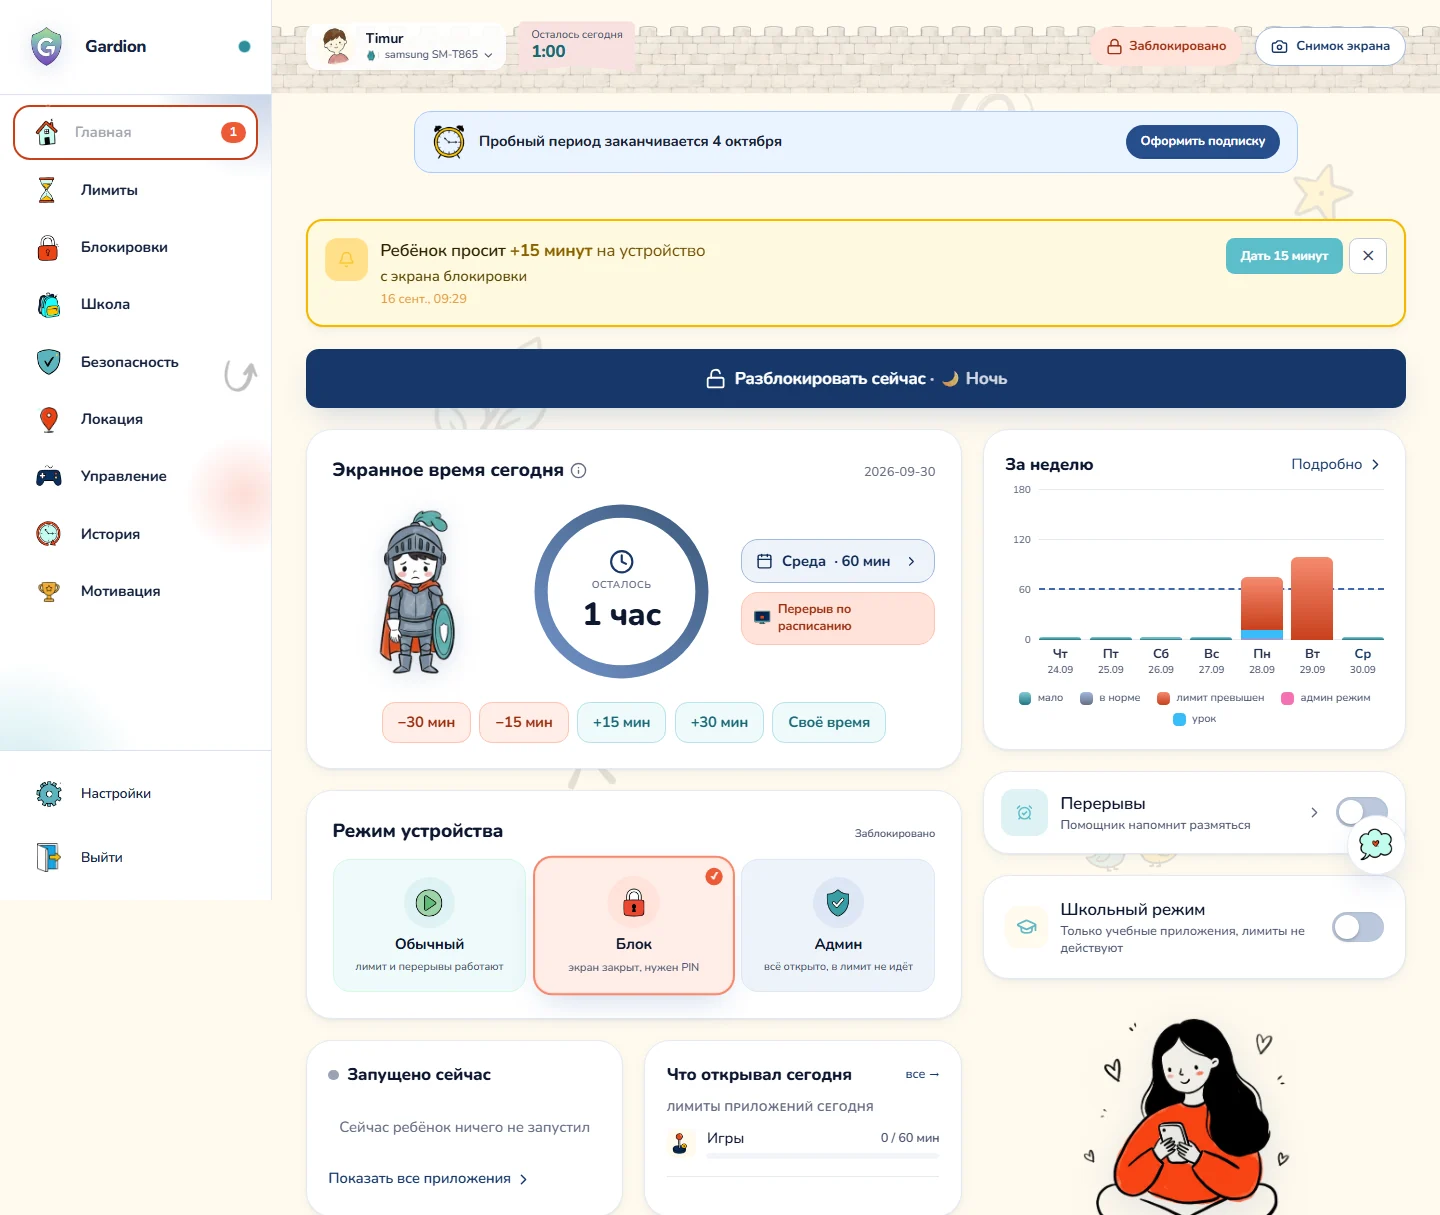This screenshot has width=1440, height=1215.
Task: Open the samsung SM-T865 device dropdown
Action: pos(429,55)
